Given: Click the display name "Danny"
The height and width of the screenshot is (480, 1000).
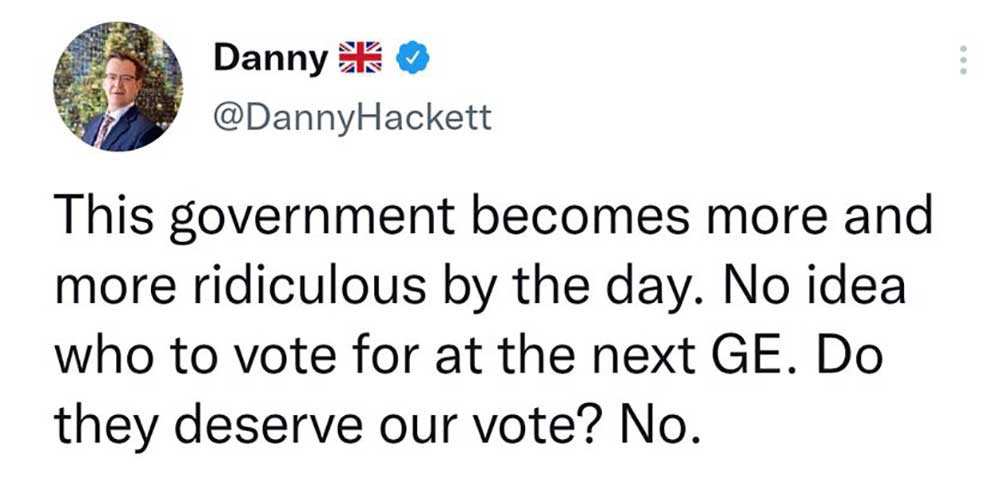Looking at the screenshot, I should click(270, 60).
